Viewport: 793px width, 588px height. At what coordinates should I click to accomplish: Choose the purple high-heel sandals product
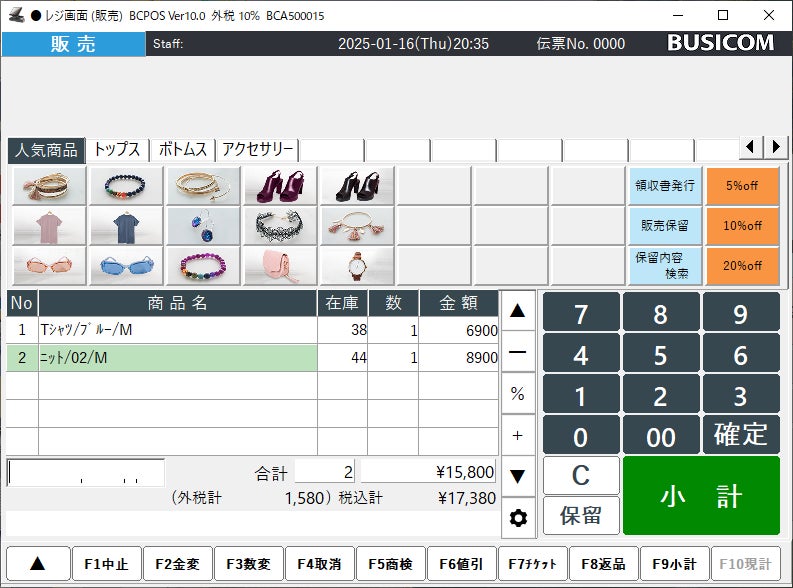[x=280, y=186]
